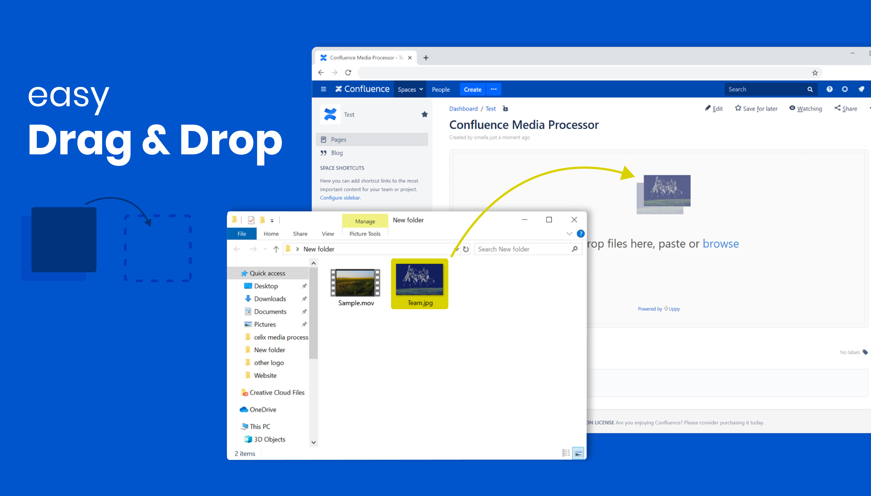Screen dimensions: 871x496
Task: Click the notifications icon in Confluence header
Action: (861, 89)
